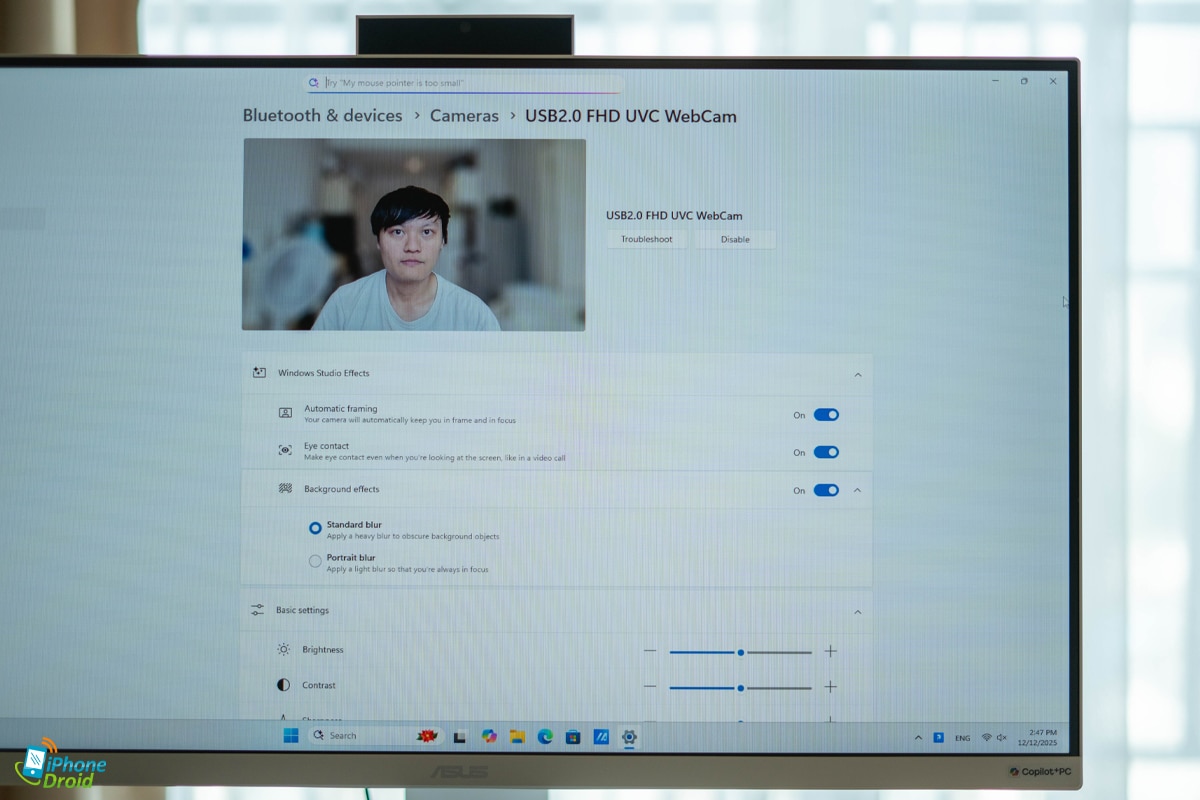Switch off Background effects toggle
This screenshot has width=1200, height=800.
pyautogui.click(x=826, y=490)
